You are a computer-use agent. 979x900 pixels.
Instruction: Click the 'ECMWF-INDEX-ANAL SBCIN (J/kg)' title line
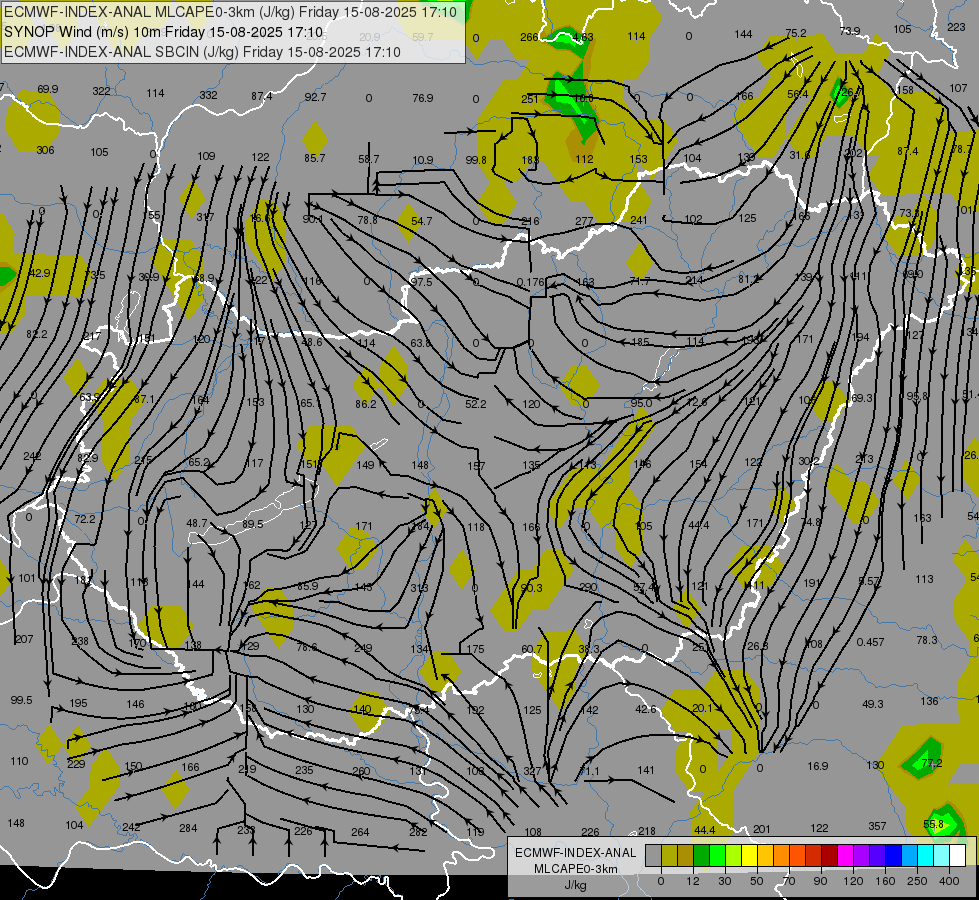click(202, 52)
